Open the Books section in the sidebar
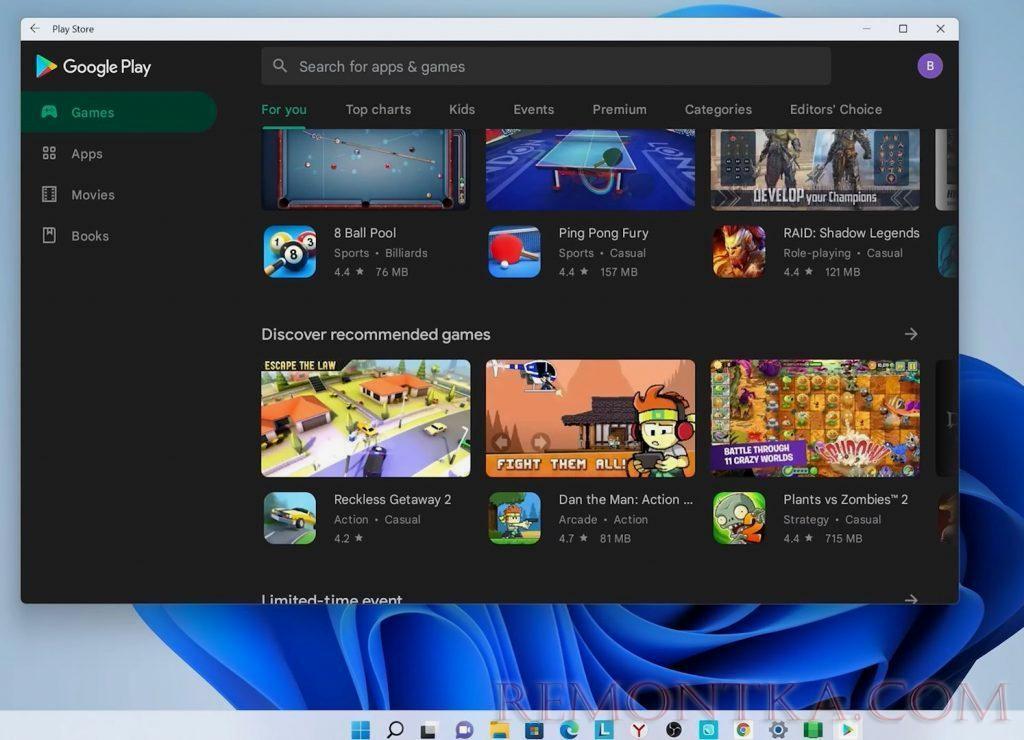Image resolution: width=1024 pixels, height=740 pixels. pos(90,235)
